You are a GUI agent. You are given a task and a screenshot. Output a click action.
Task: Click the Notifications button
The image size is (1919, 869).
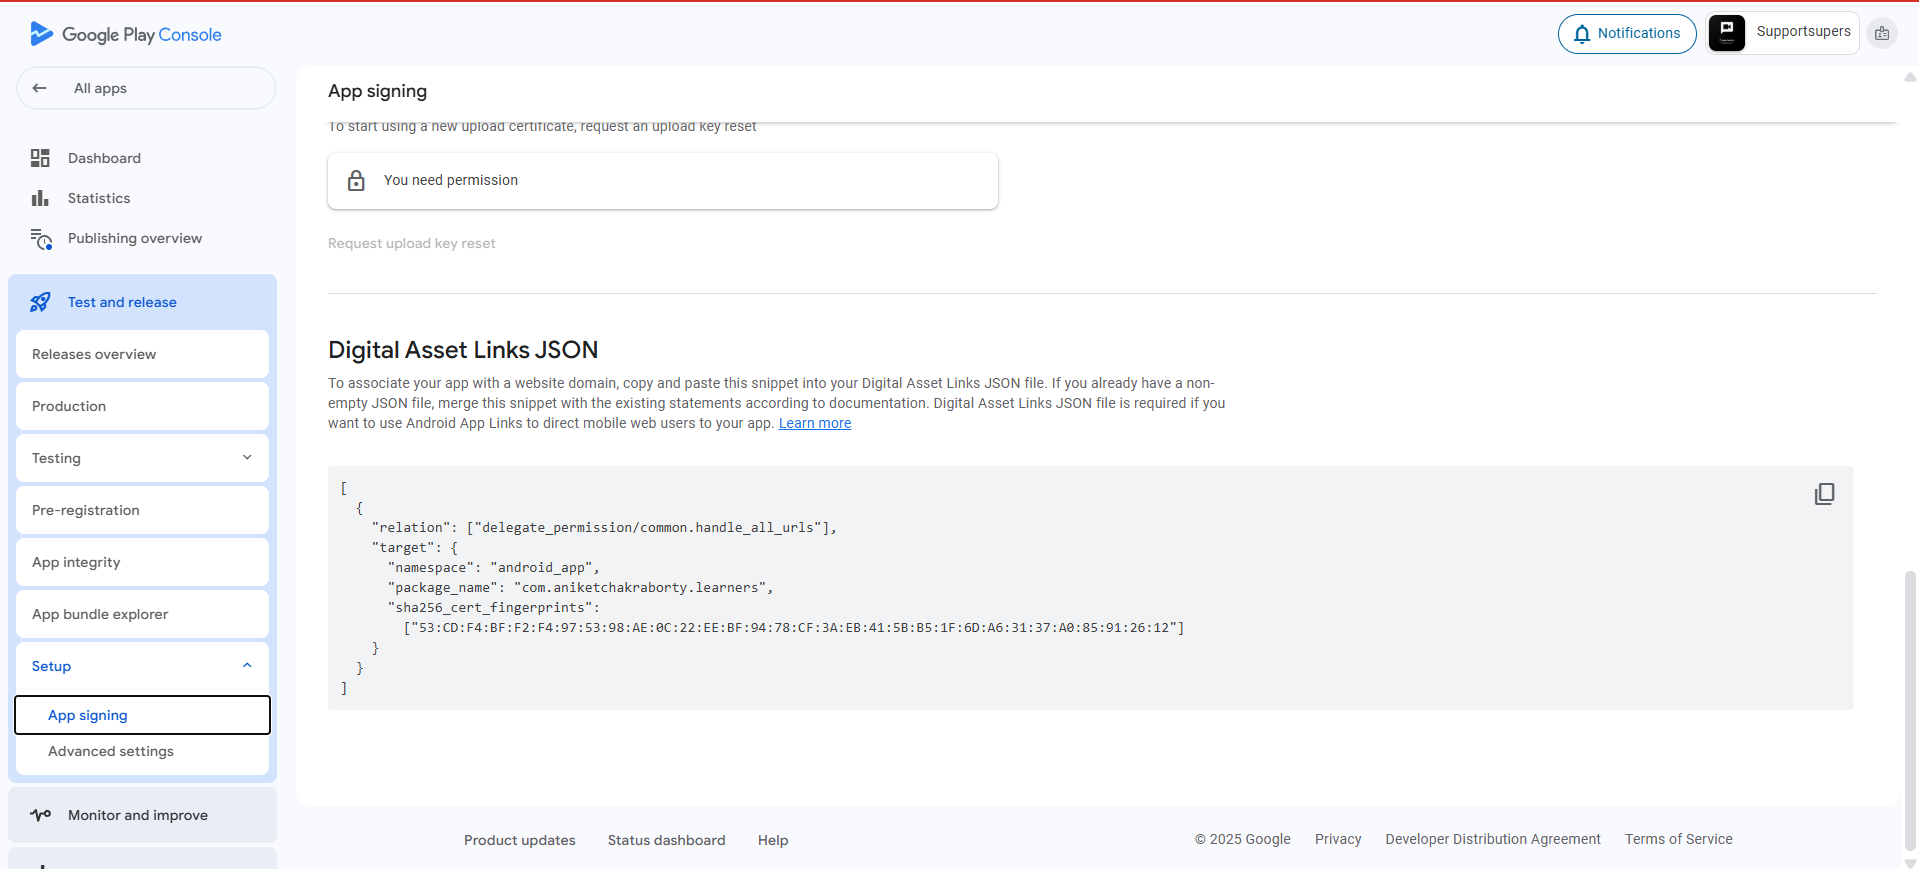[1626, 33]
